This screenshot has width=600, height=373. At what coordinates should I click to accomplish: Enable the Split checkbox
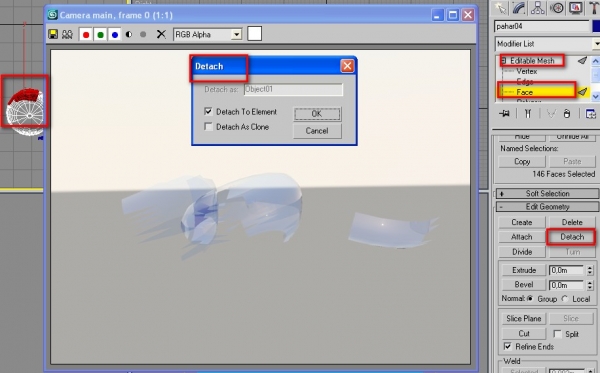point(558,334)
